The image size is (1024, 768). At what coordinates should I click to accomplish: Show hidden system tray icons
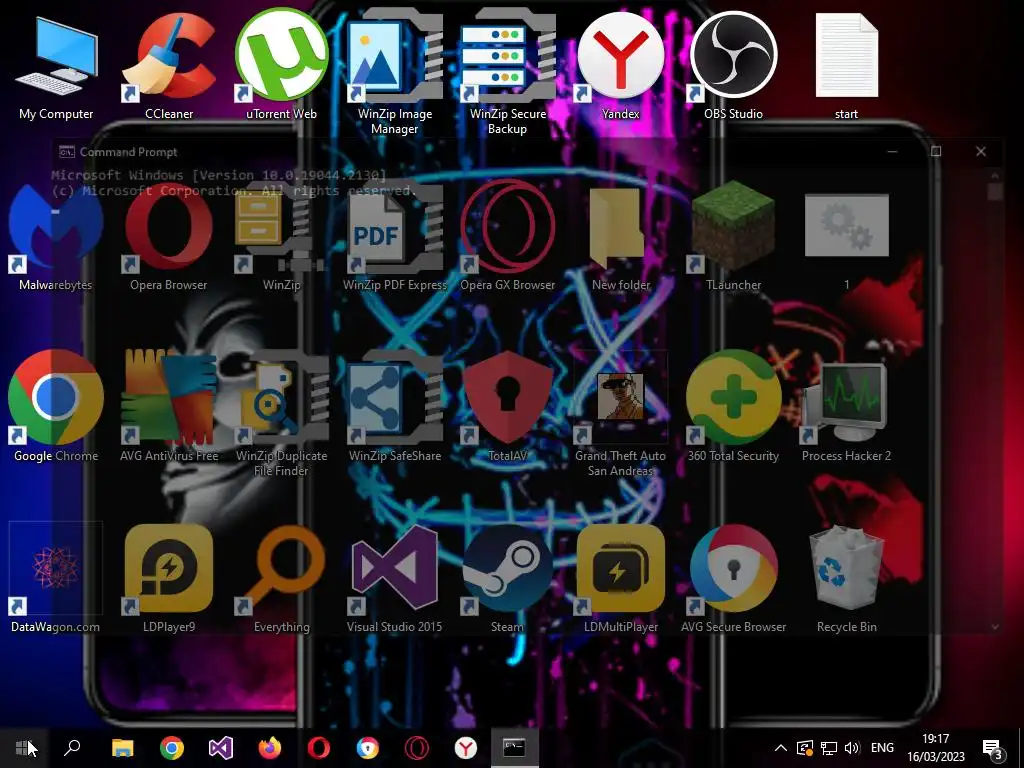(x=781, y=748)
